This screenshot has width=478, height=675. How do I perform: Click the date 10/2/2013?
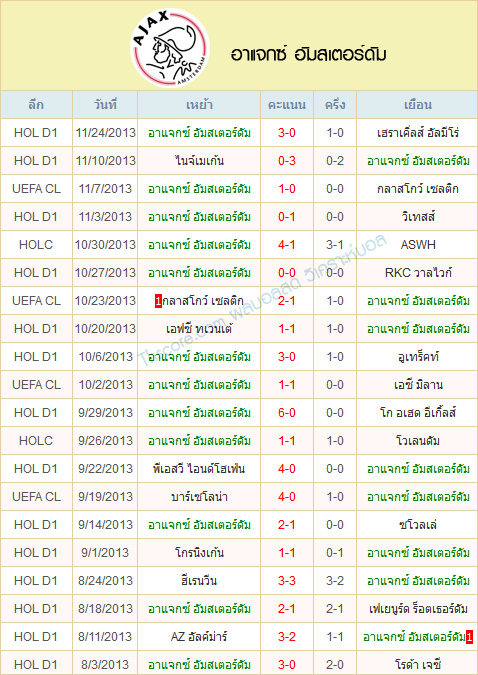click(105, 384)
